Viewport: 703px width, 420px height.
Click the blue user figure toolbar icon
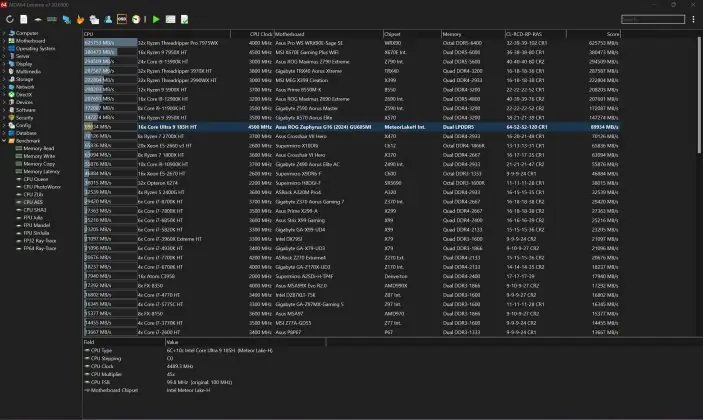coord(108,19)
